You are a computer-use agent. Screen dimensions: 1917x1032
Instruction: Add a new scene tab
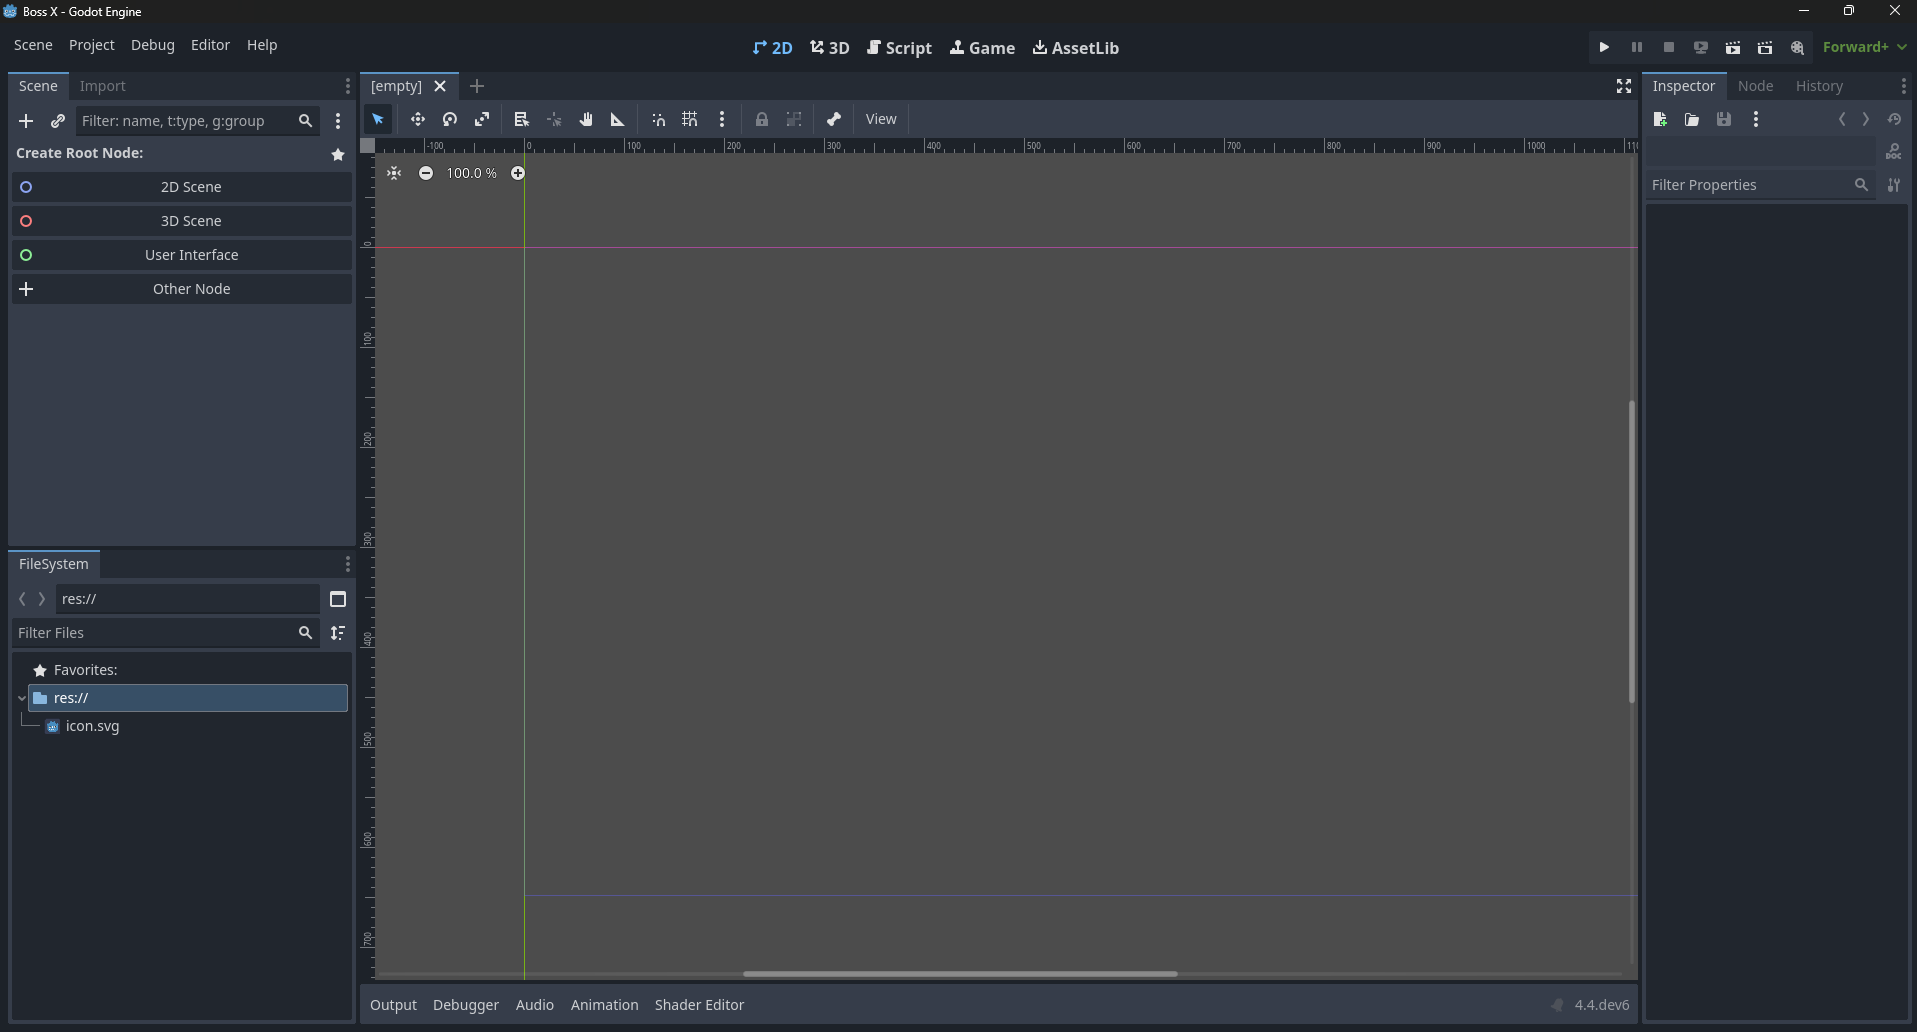[x=477, y=86]
